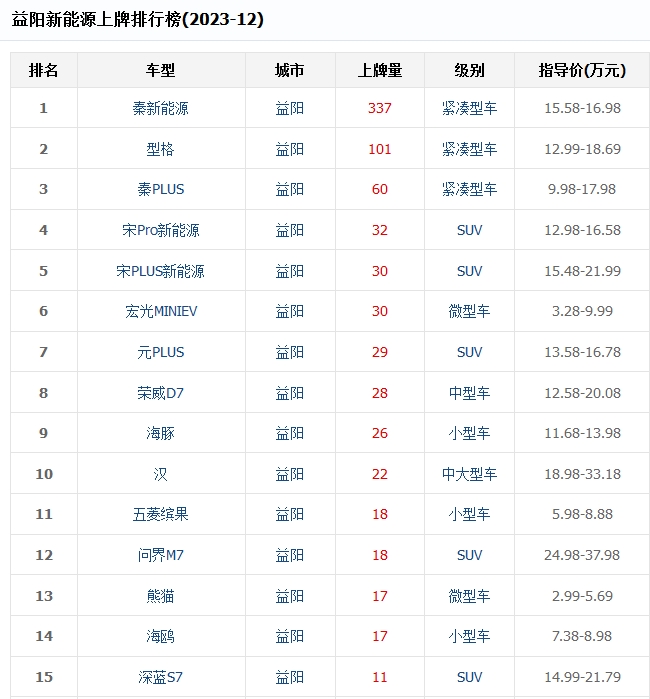Select the 荣威D7 model link
Viewport: 650px width, 699px height.
(160, 393)
